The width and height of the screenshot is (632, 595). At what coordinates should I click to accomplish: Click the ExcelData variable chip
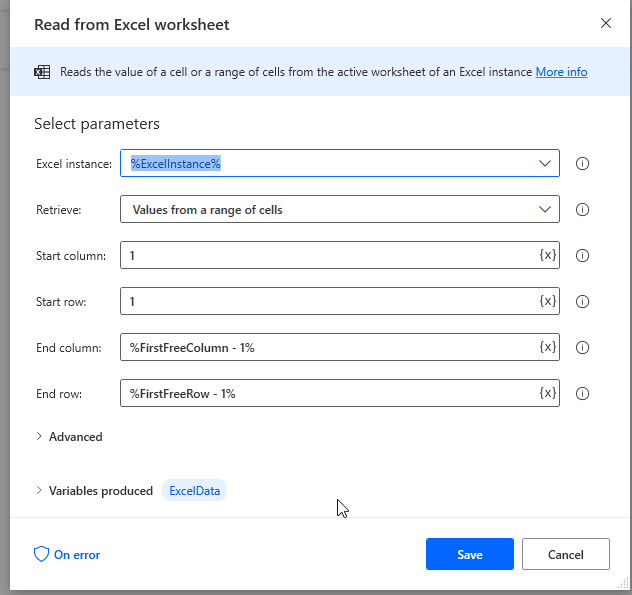[195, 491]
